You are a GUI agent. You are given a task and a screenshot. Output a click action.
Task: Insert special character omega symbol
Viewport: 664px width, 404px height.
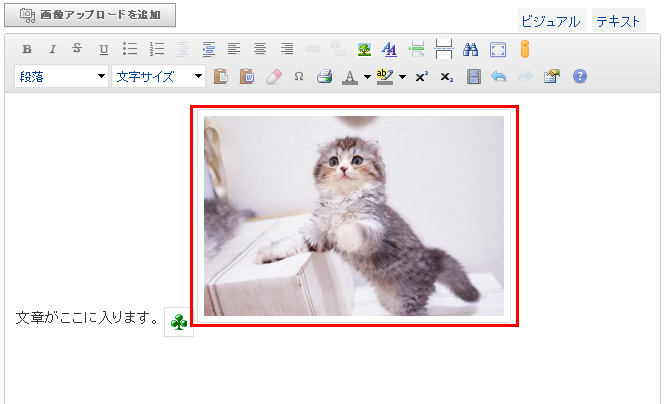click(299, 77)
